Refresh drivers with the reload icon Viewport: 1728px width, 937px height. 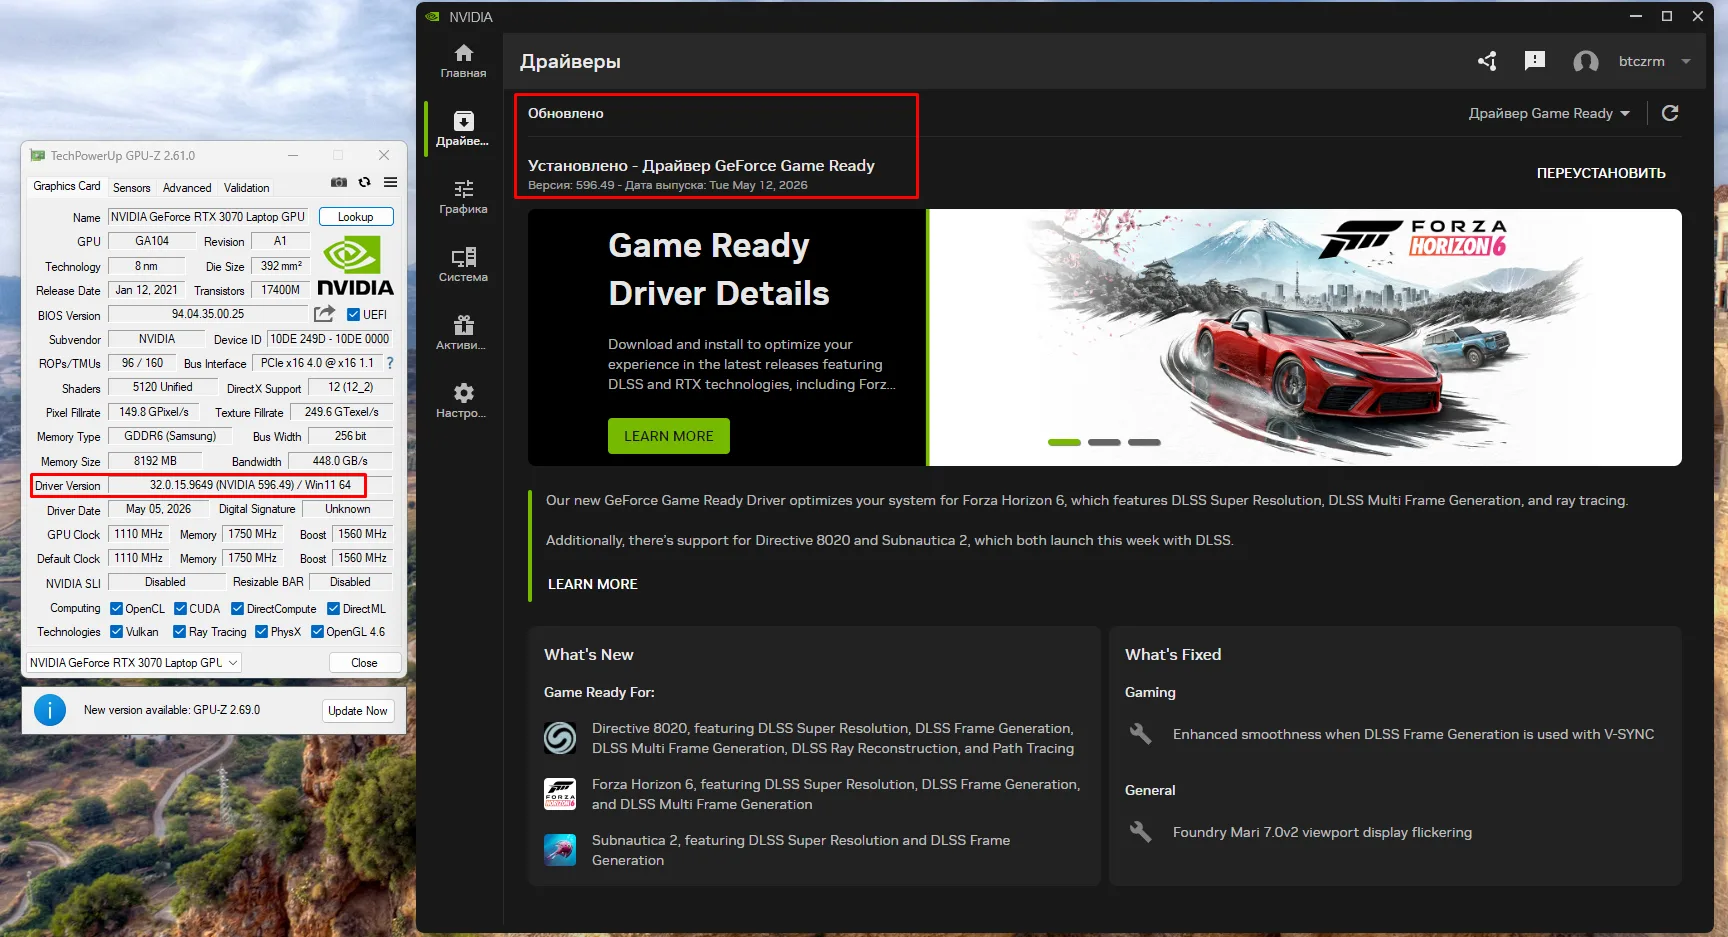coord(1670,113)
